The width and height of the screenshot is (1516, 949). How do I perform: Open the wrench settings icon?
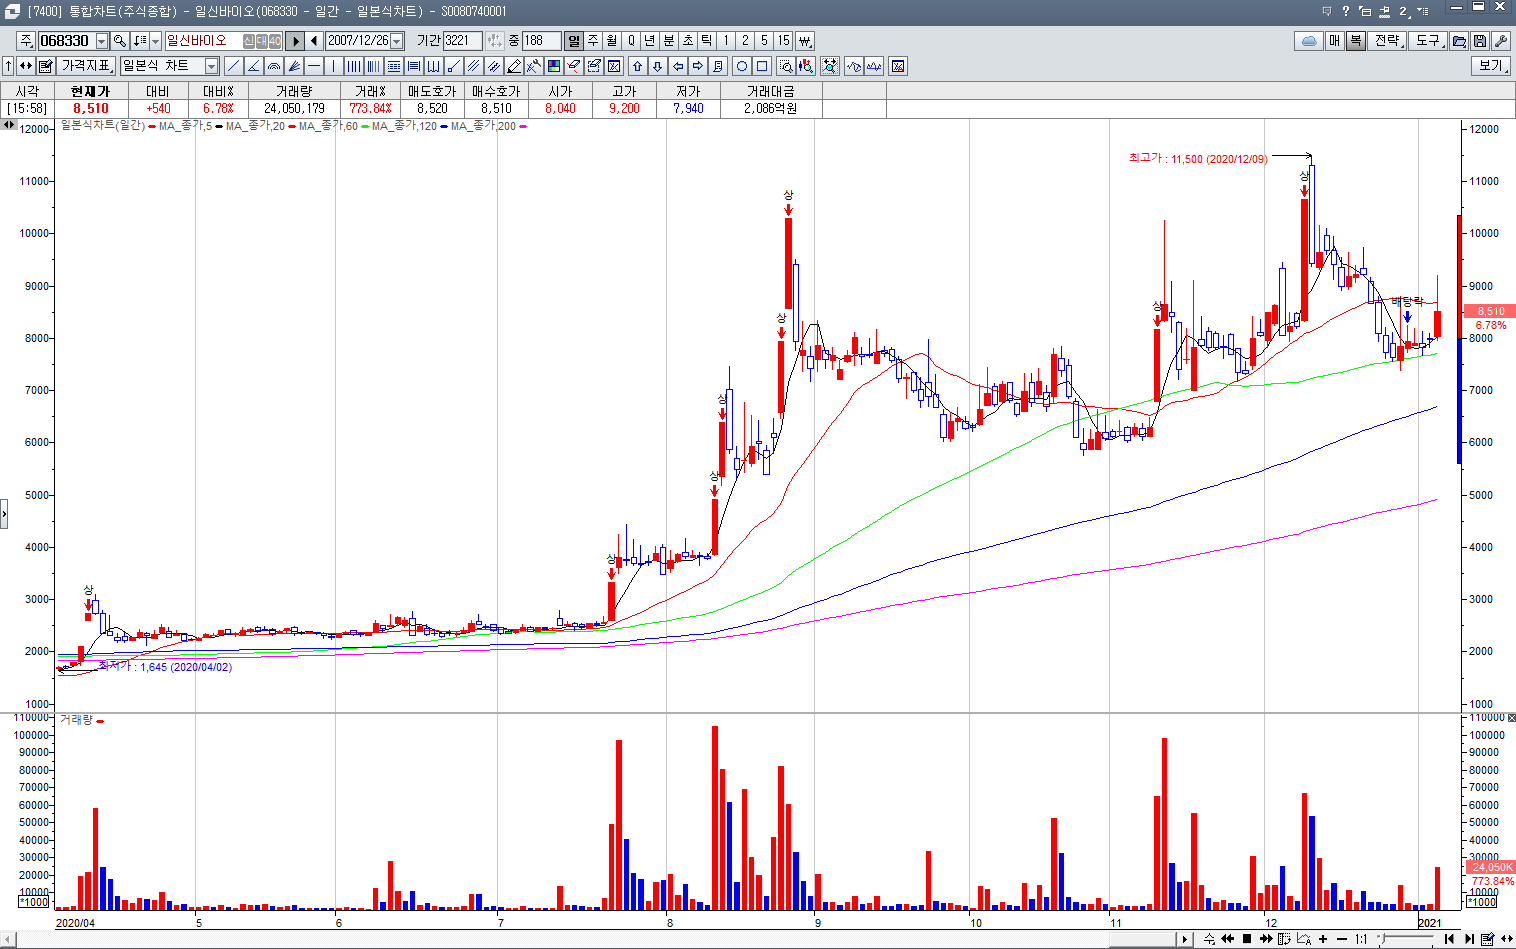(x=1499, y=41)
